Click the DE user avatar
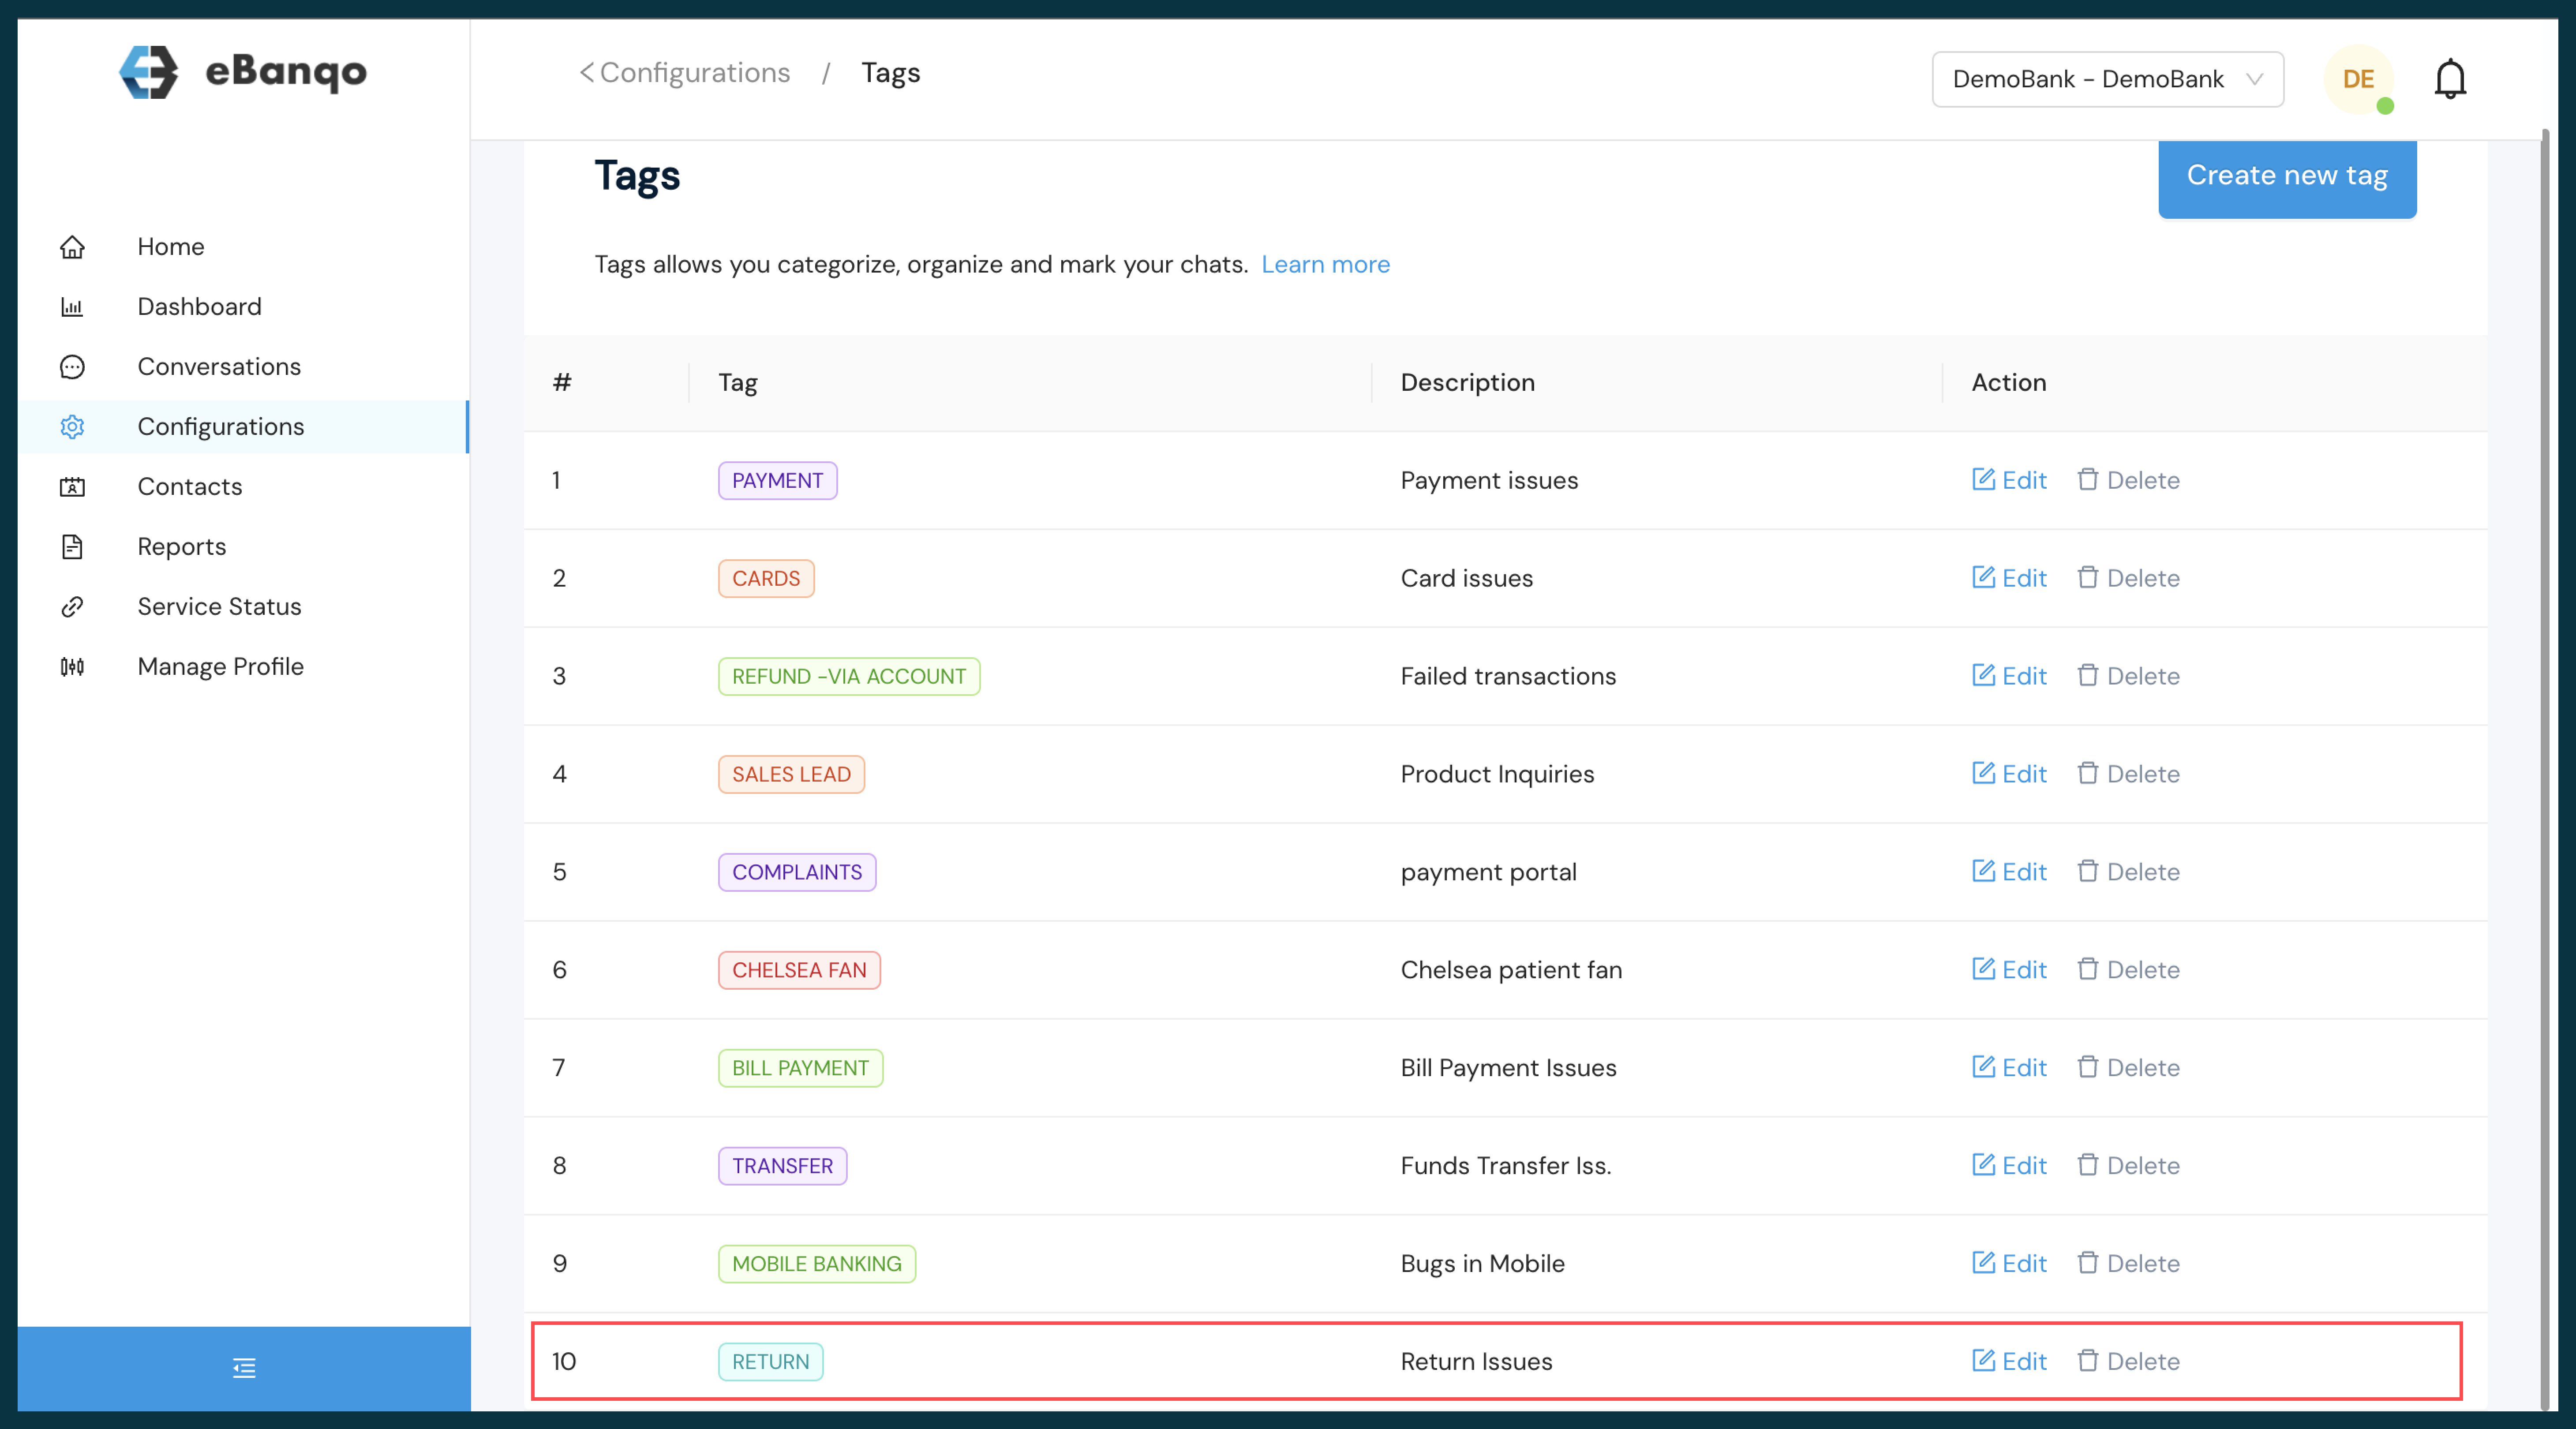This screenshot has height=1429, width=2576. click(2358, 79)
